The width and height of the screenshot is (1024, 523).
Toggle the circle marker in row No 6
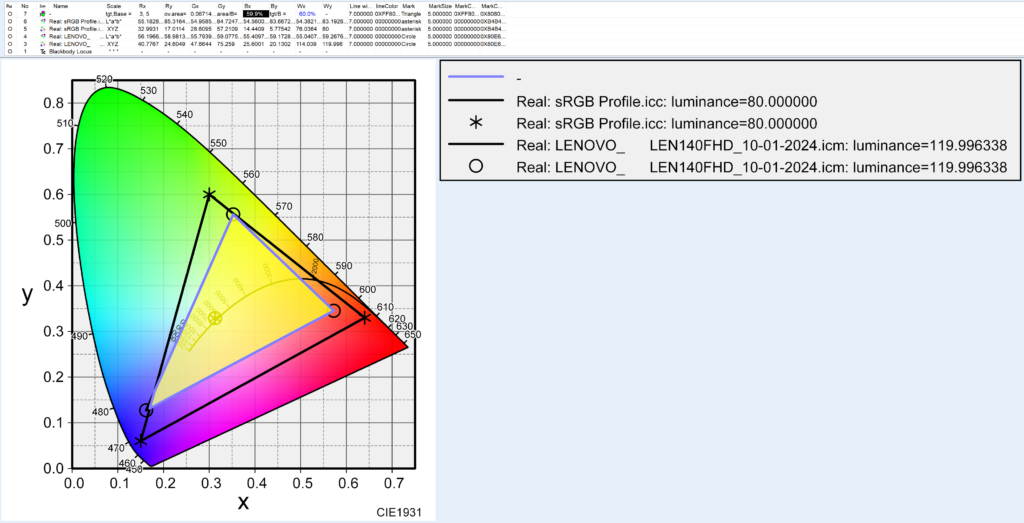[x=10, y=22]
